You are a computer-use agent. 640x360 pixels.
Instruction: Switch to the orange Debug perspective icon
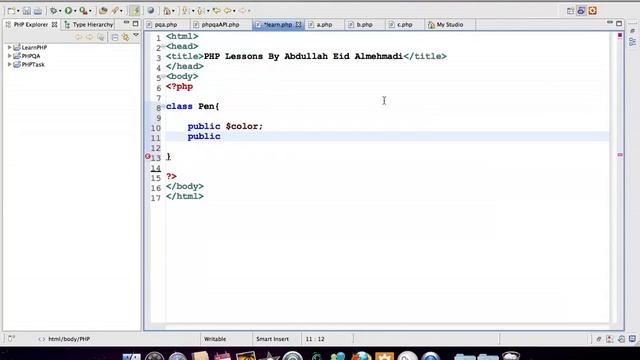tap(593, 11)
